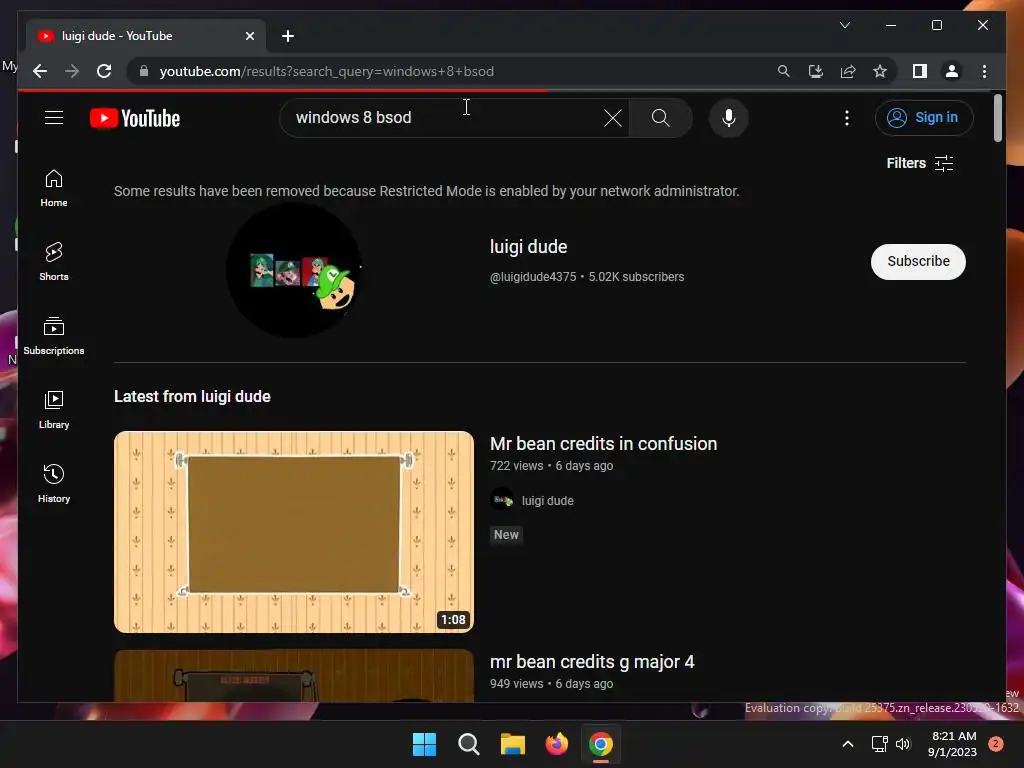Click the New badge under the video

pyautogui.click(x=506, y=535)
